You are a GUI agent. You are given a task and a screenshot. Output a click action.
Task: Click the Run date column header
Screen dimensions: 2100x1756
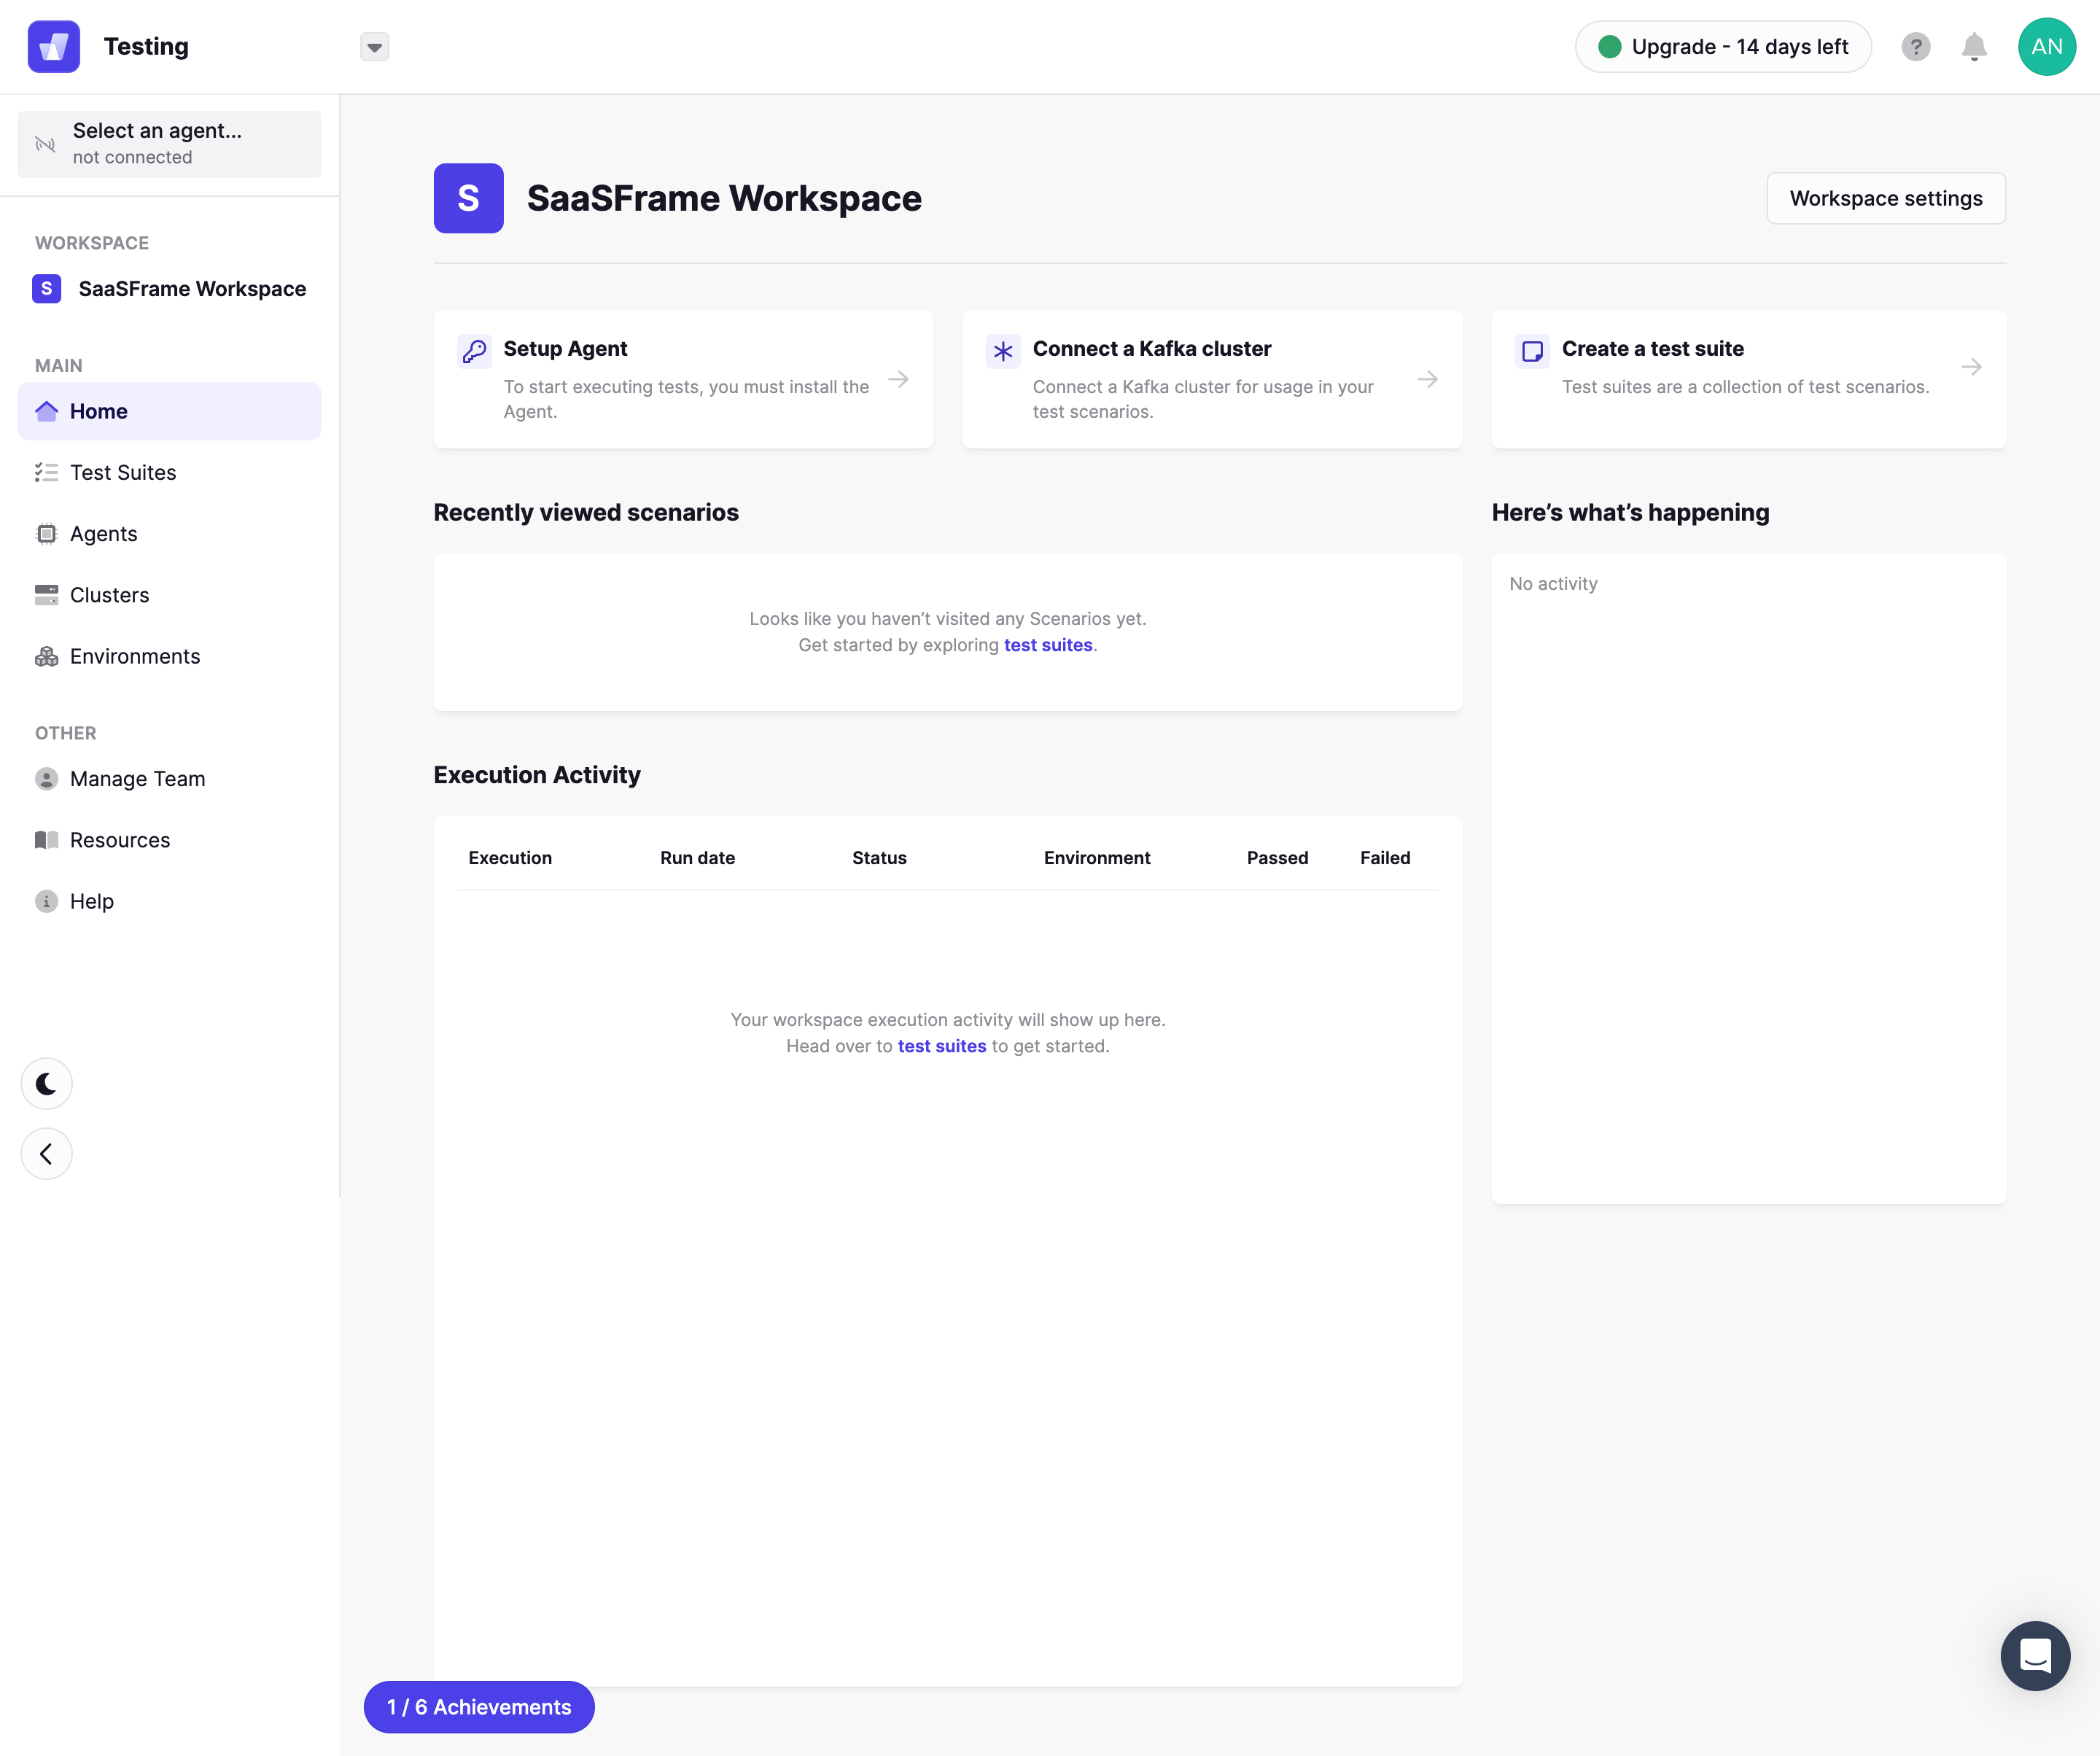pos(697,858)
